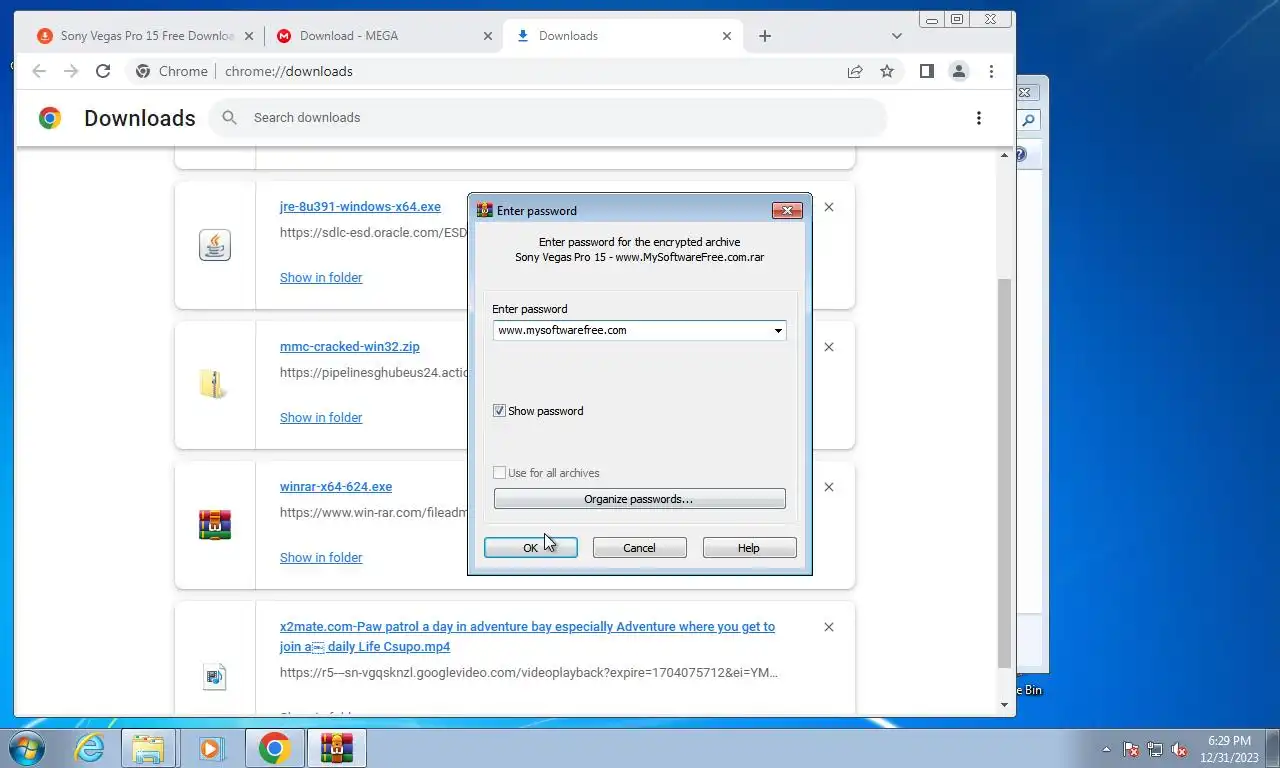Open the Windows Start menu
This screenshot has height=768, width=1280.
pyautogui.click(x=26, y=748)
